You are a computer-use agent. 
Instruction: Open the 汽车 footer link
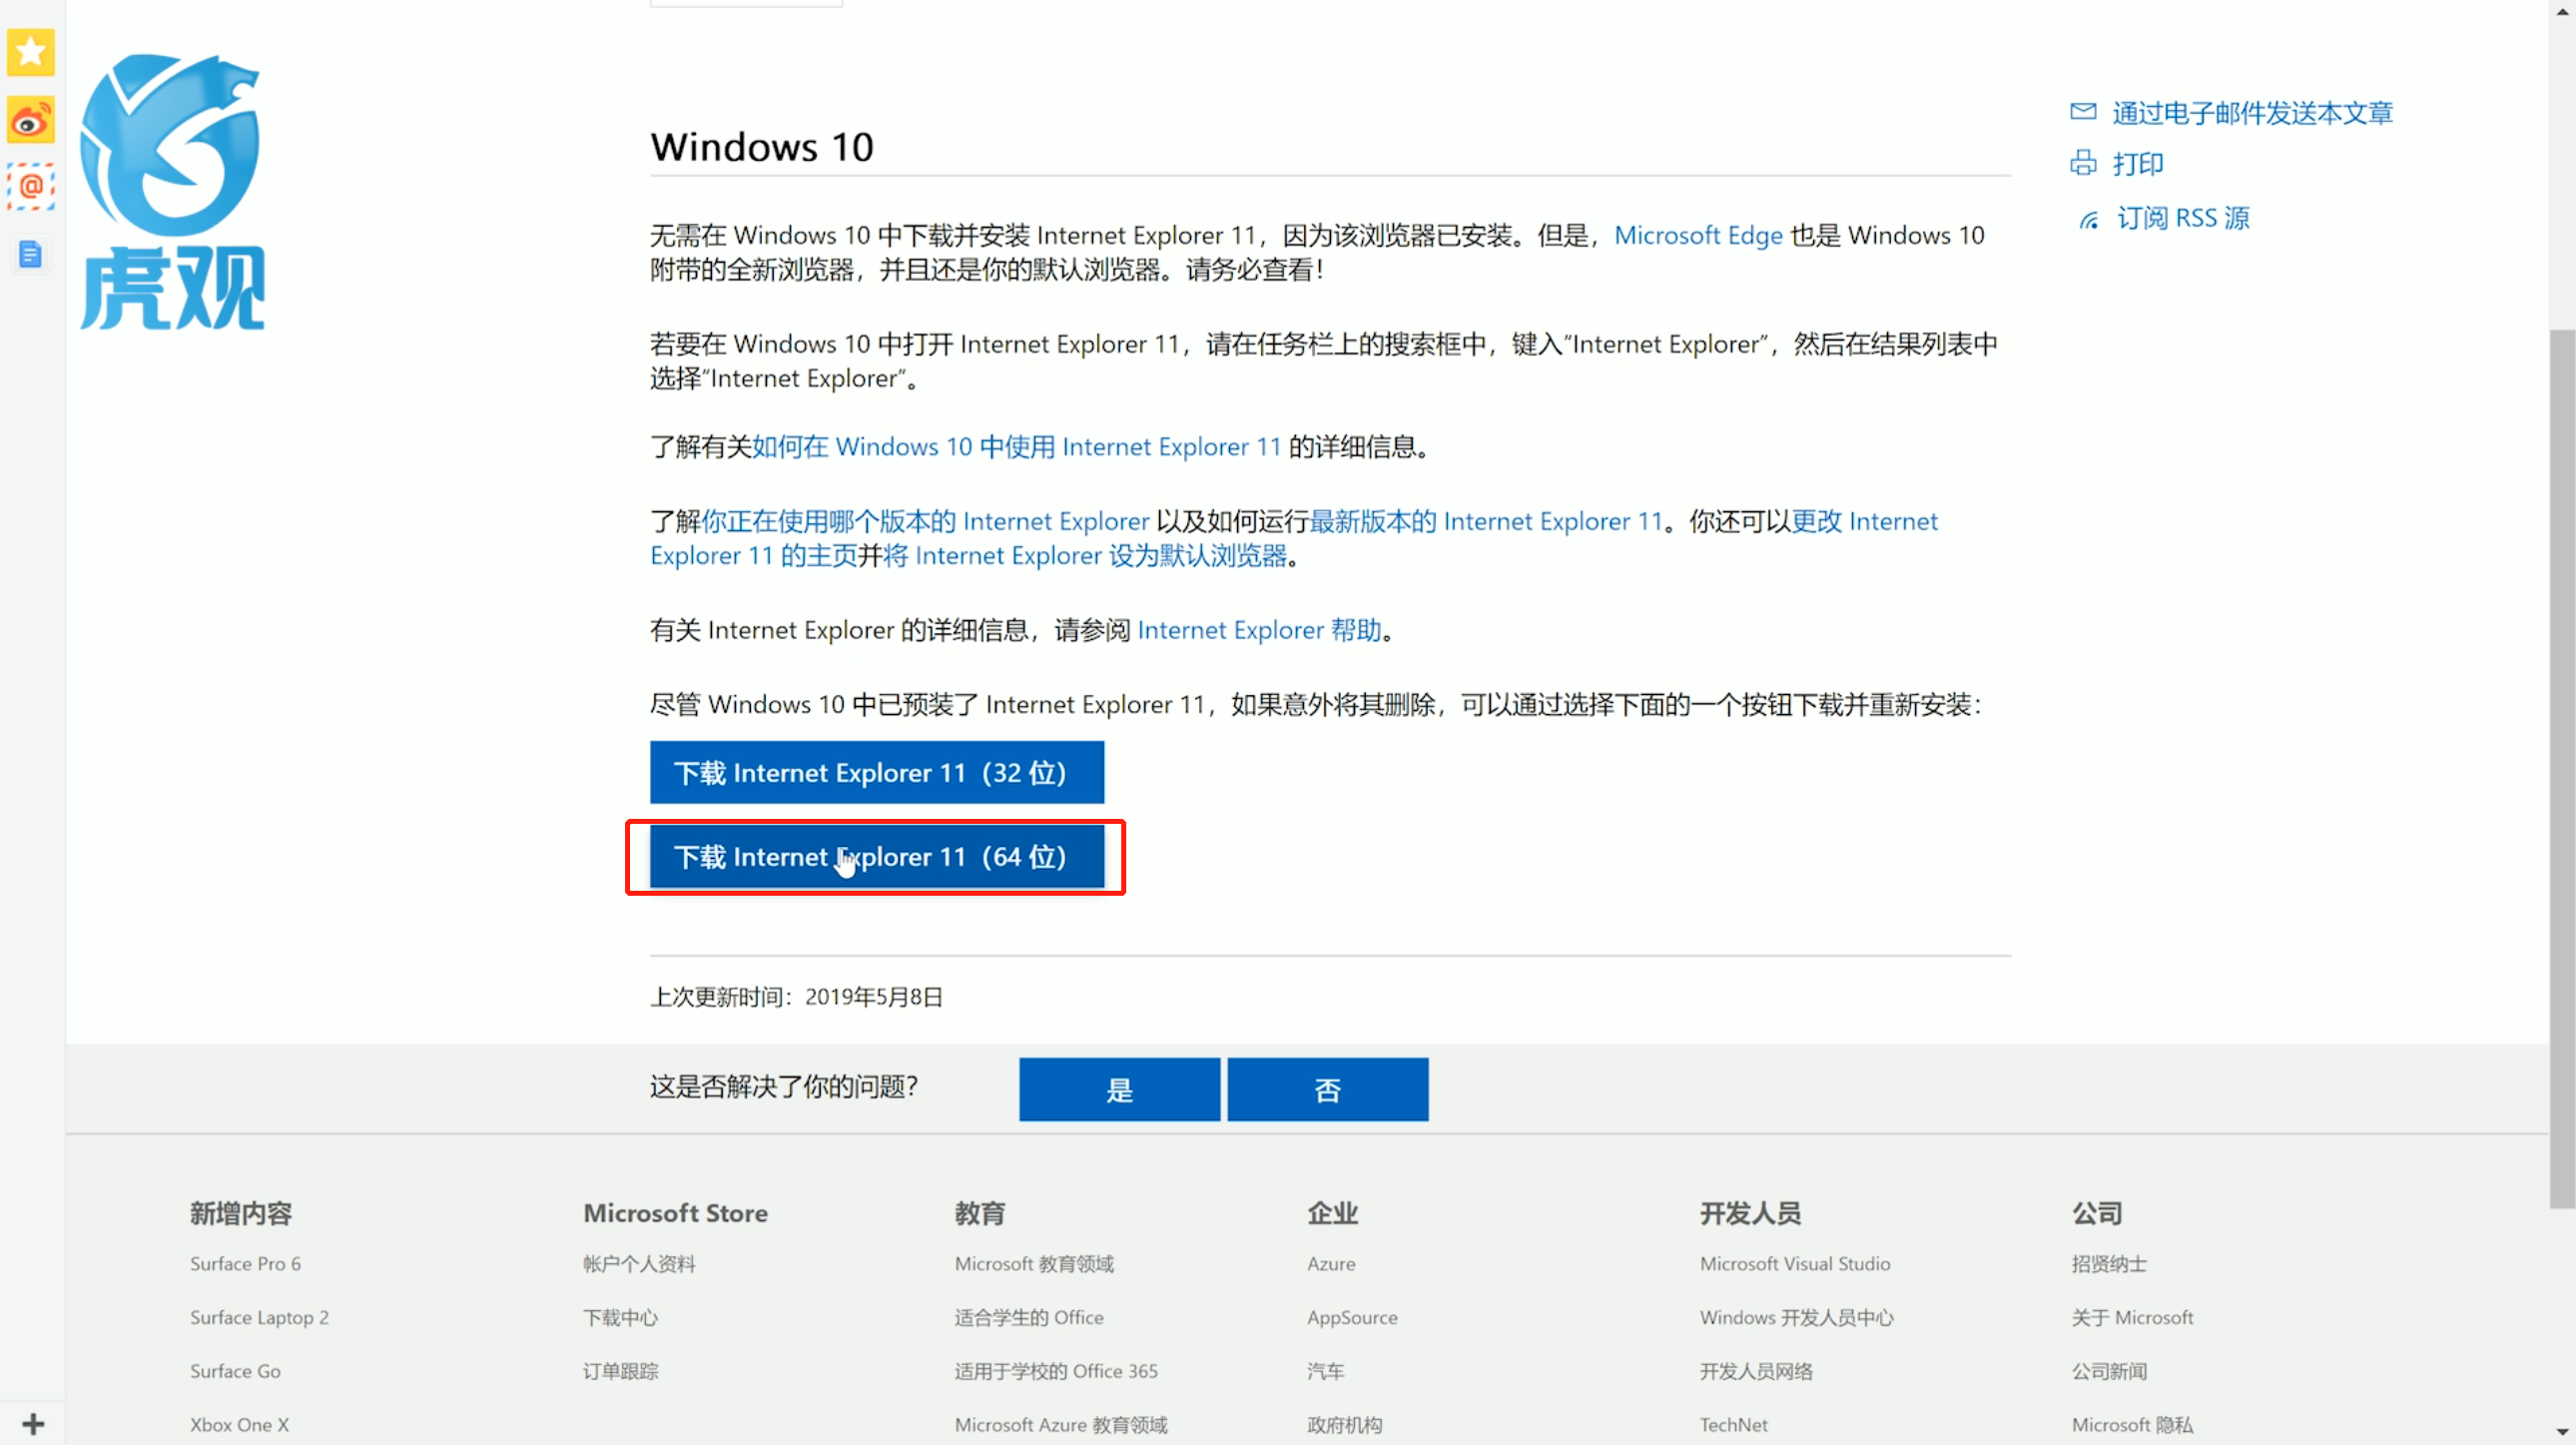coord(1325,1371)
